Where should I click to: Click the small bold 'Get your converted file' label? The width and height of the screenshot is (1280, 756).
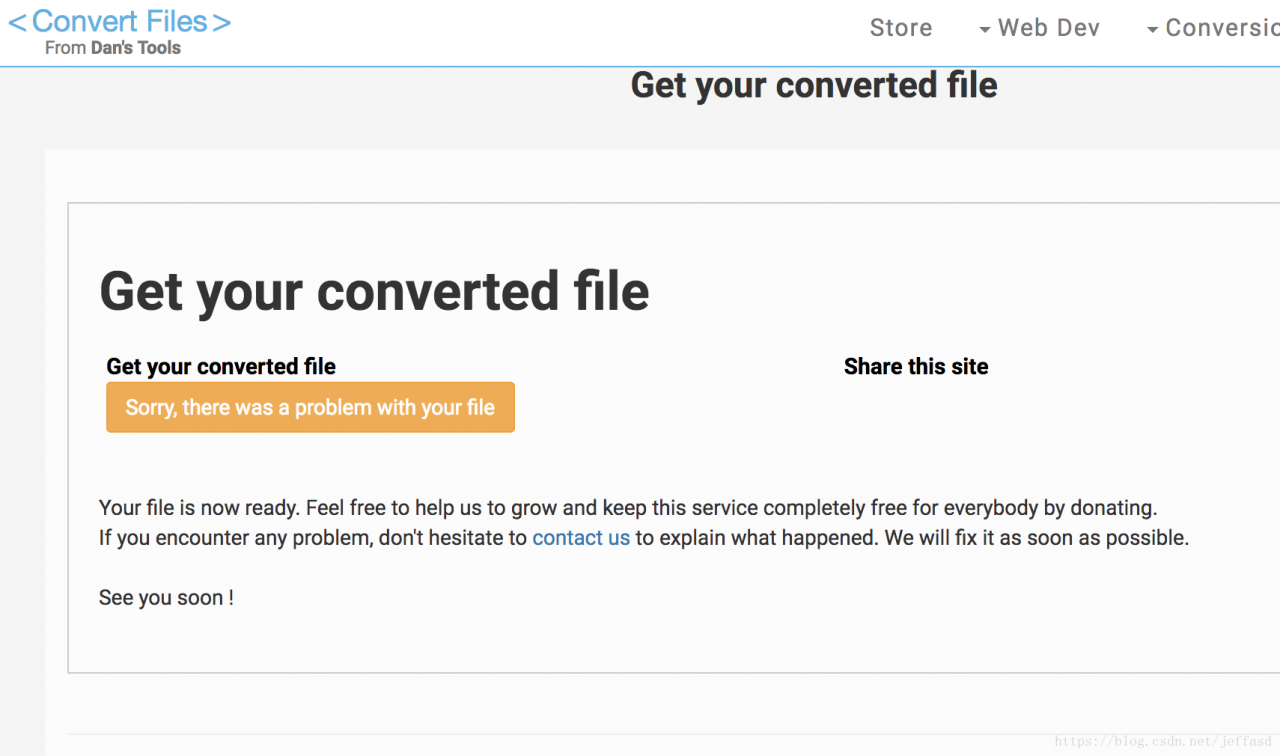pyautogui.click(x=221, y=367)
